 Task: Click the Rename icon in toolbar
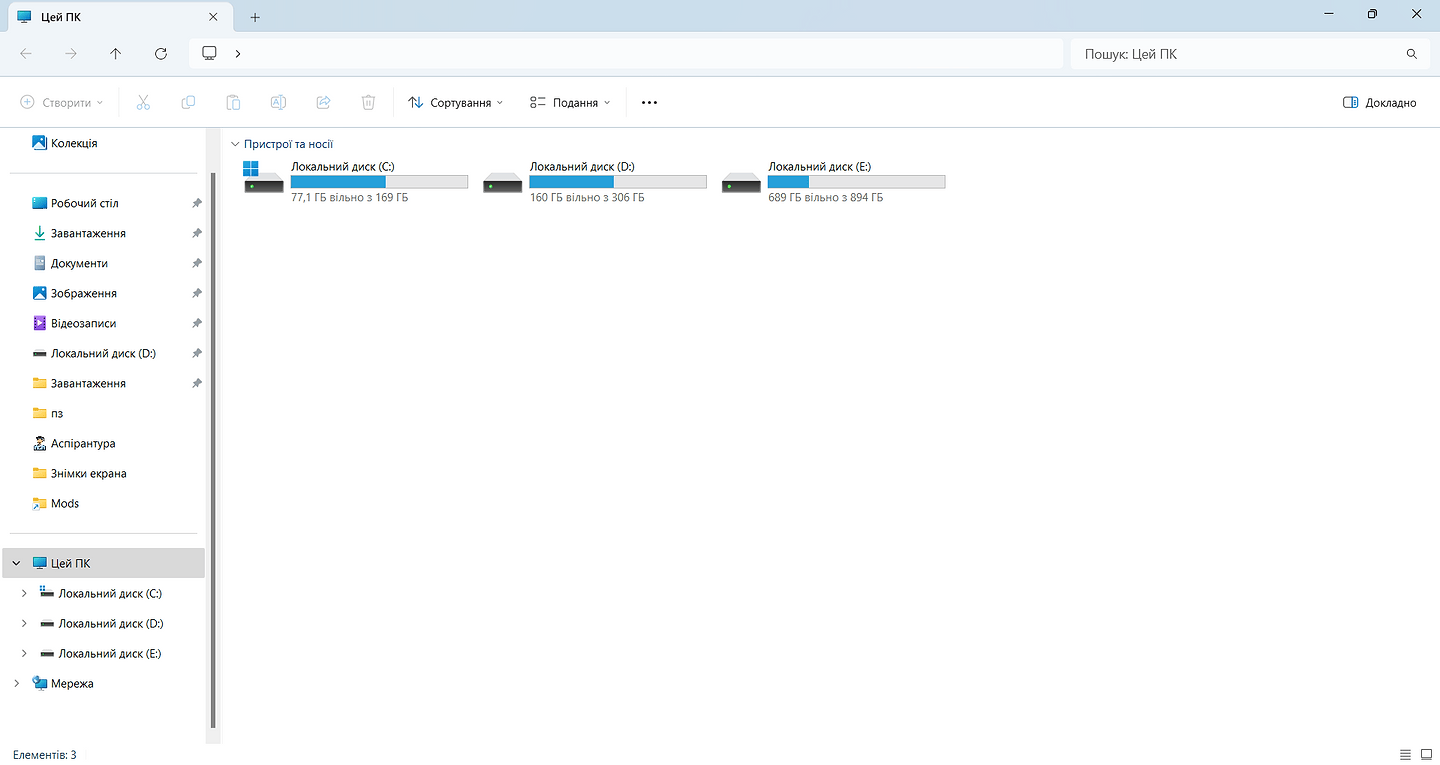point(278,102)
